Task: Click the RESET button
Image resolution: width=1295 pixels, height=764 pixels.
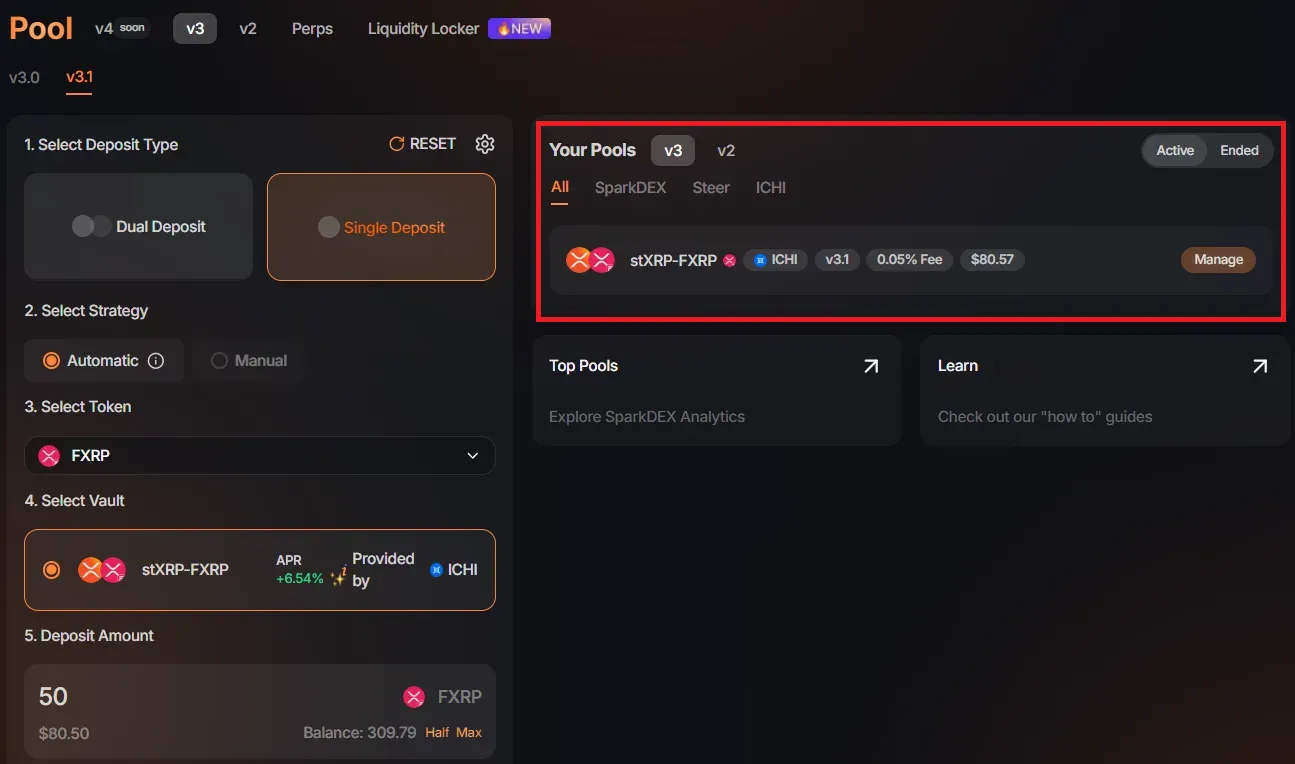Action: (x=423, y=144)
